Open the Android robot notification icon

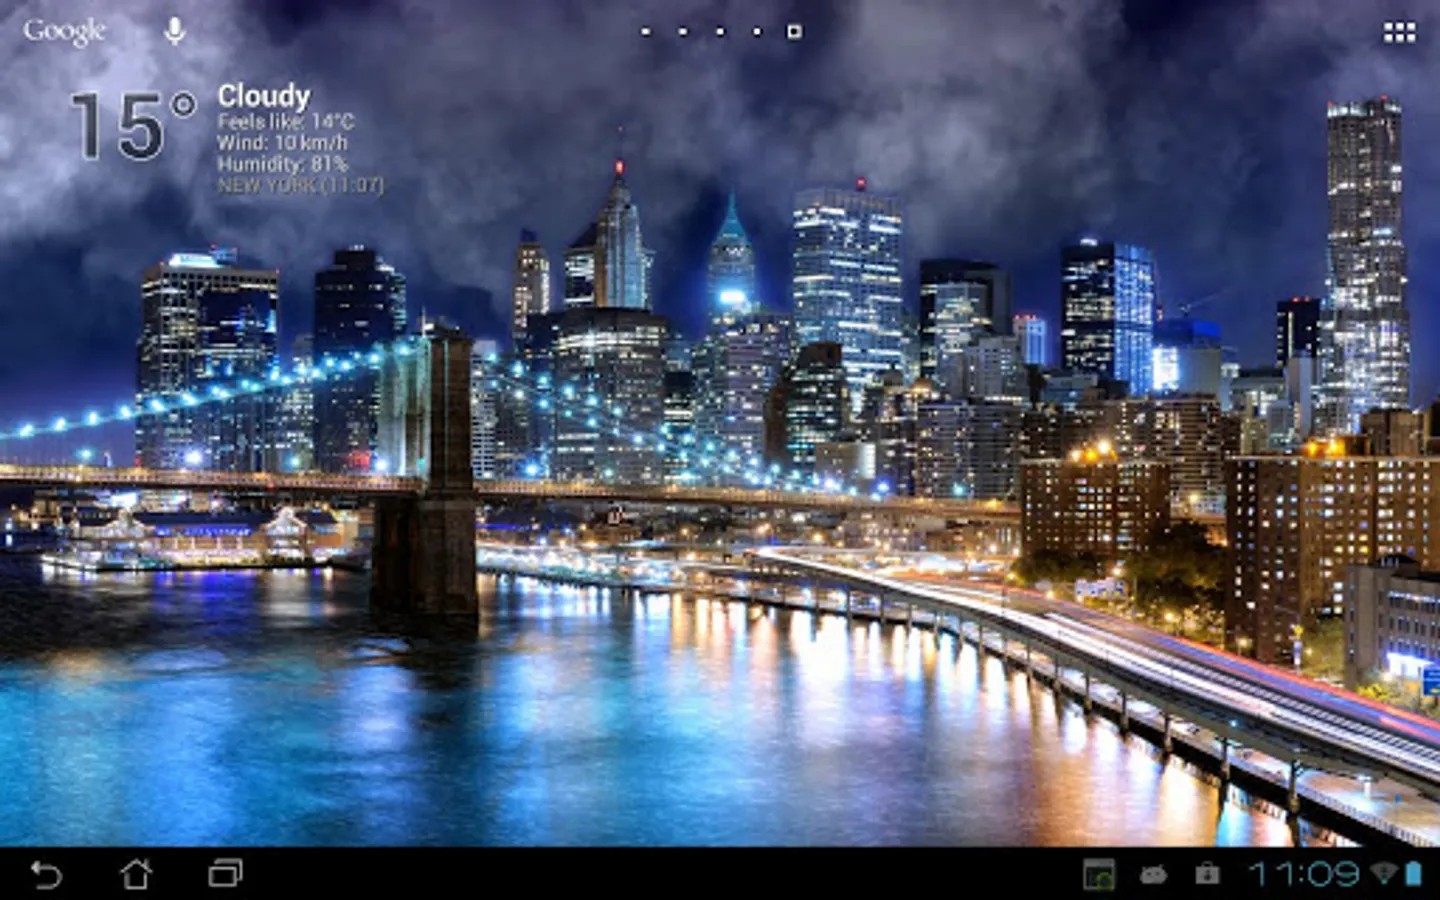pyautogui.click(x=1153, y=875)
